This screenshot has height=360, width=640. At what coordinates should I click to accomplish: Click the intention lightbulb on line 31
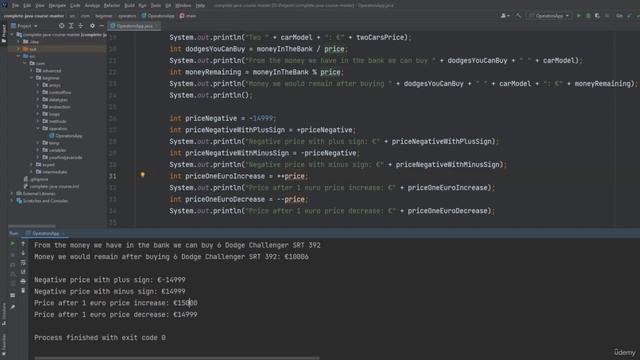coord(142,175)
